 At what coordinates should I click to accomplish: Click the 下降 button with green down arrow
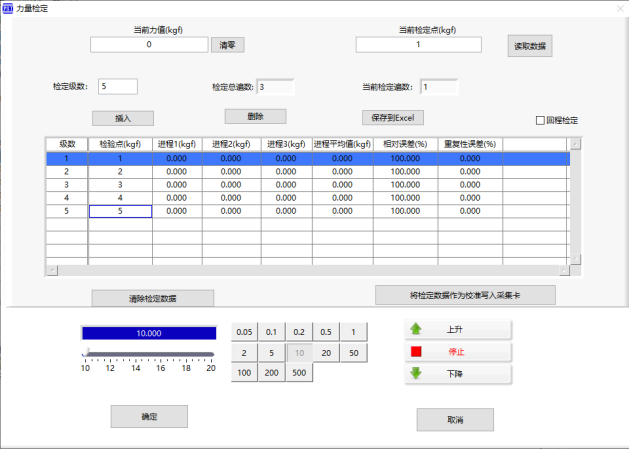457,374
